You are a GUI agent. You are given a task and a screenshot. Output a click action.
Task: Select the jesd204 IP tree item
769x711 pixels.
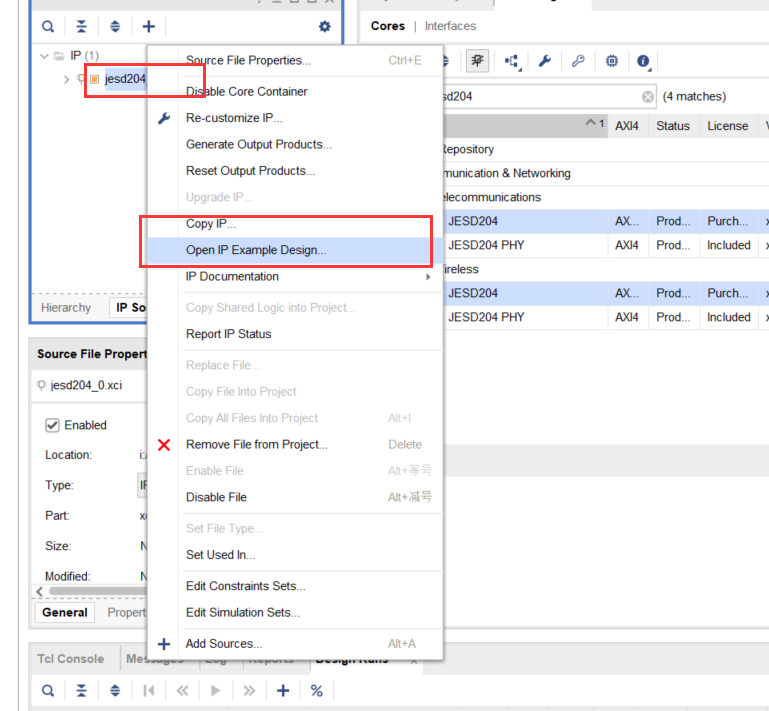coord(125,79)
